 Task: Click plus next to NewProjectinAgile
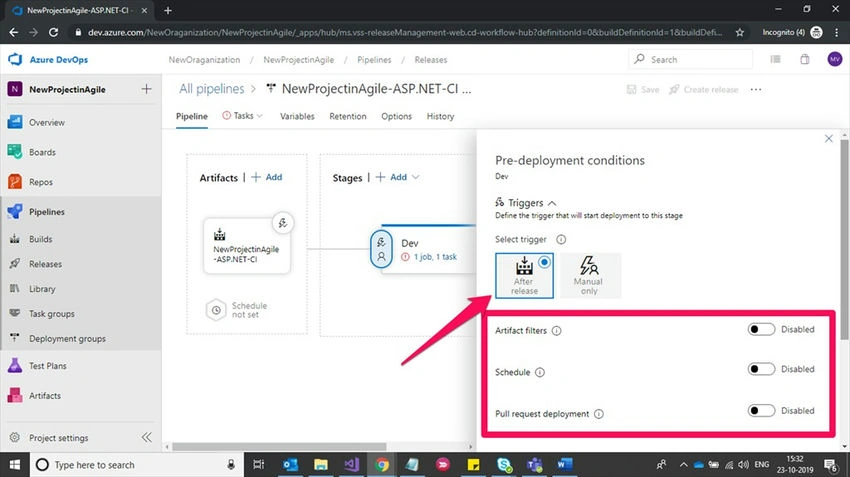[x=146, y=89]
